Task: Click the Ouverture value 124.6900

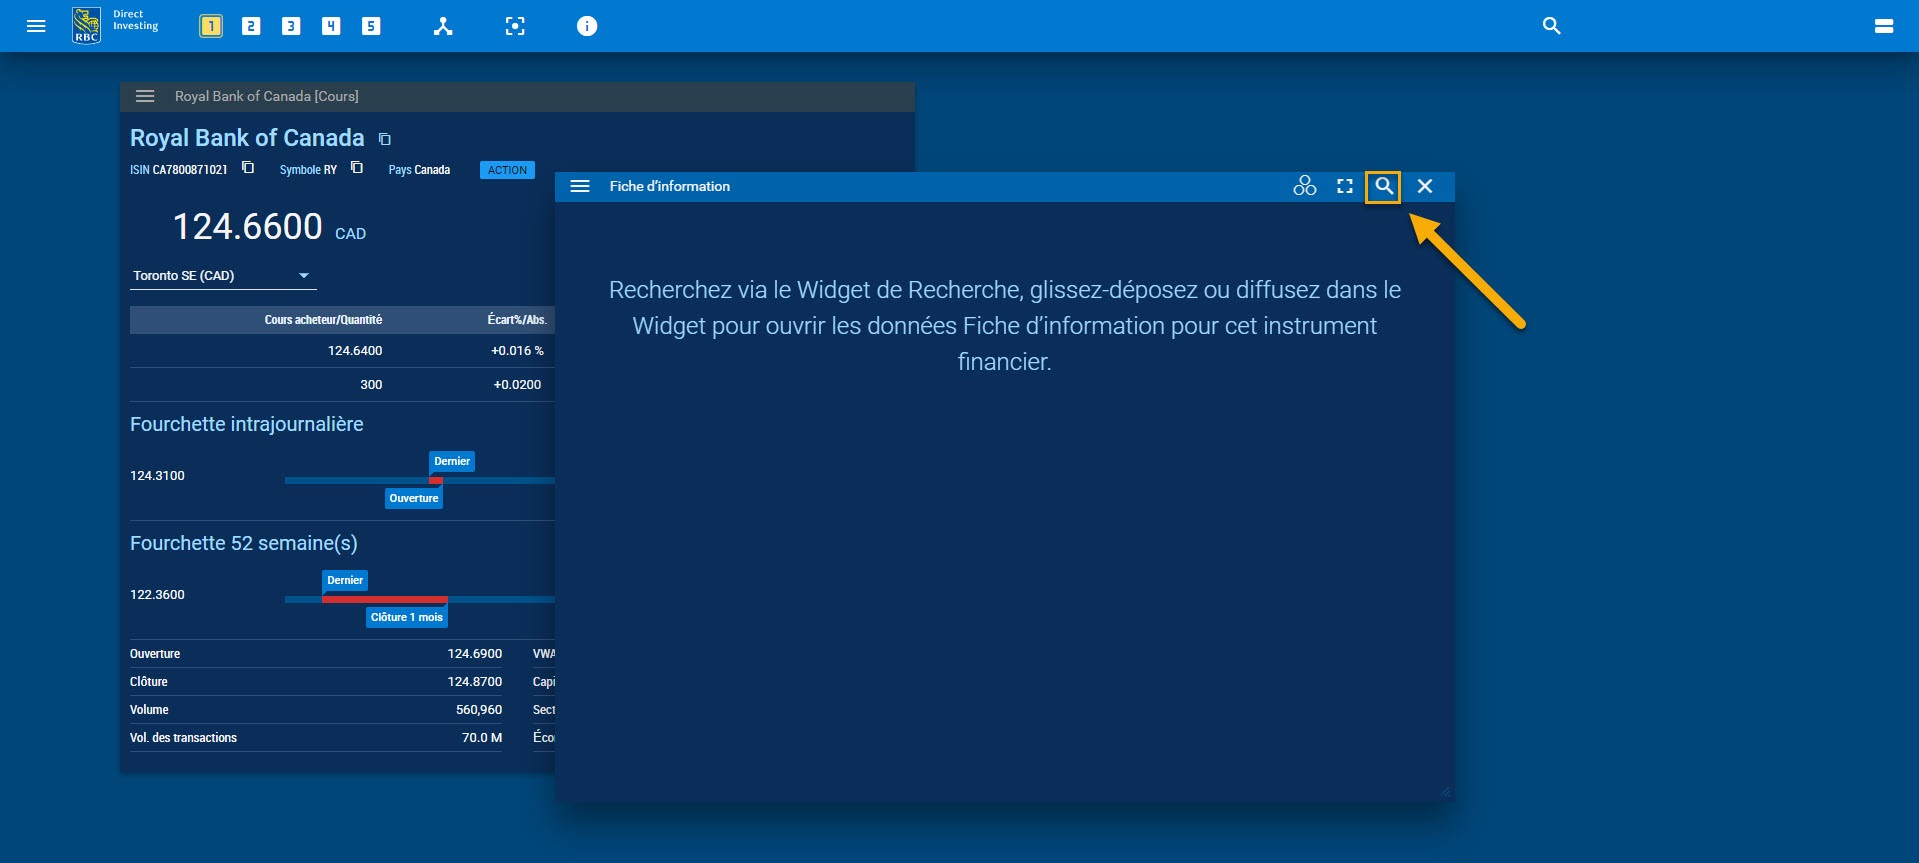Action: (475, 654)
